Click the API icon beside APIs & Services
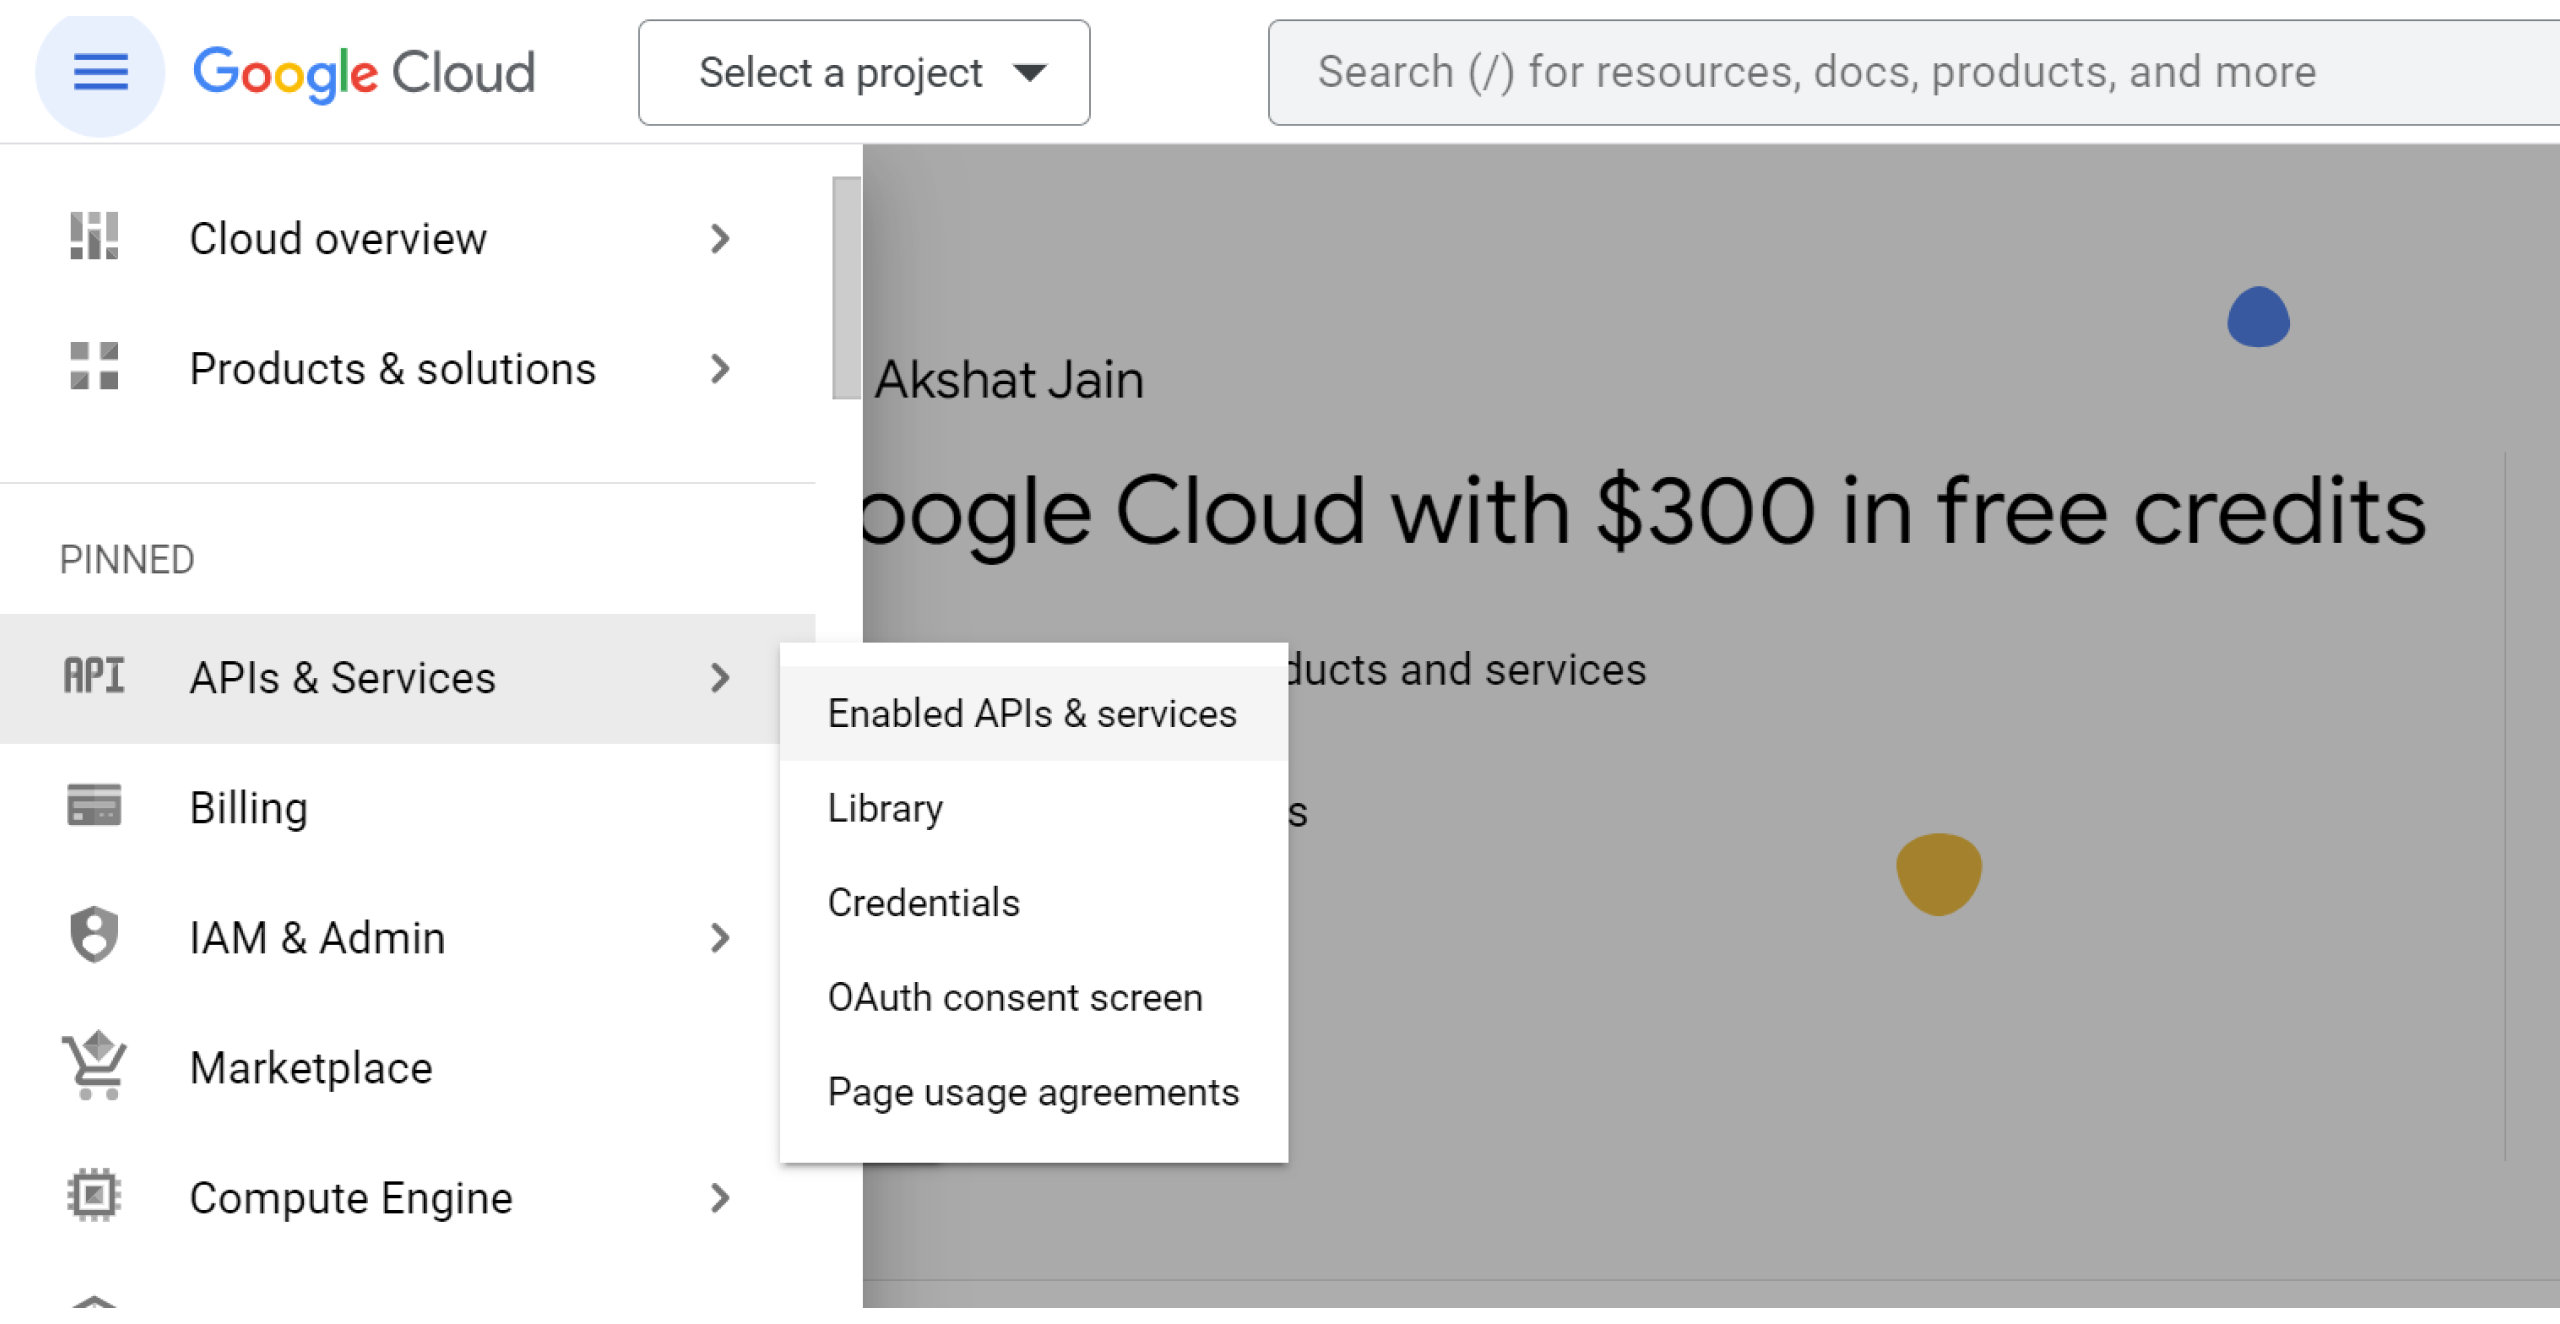This screenshot has height=1324, width=2560. [x=94, y=676]
